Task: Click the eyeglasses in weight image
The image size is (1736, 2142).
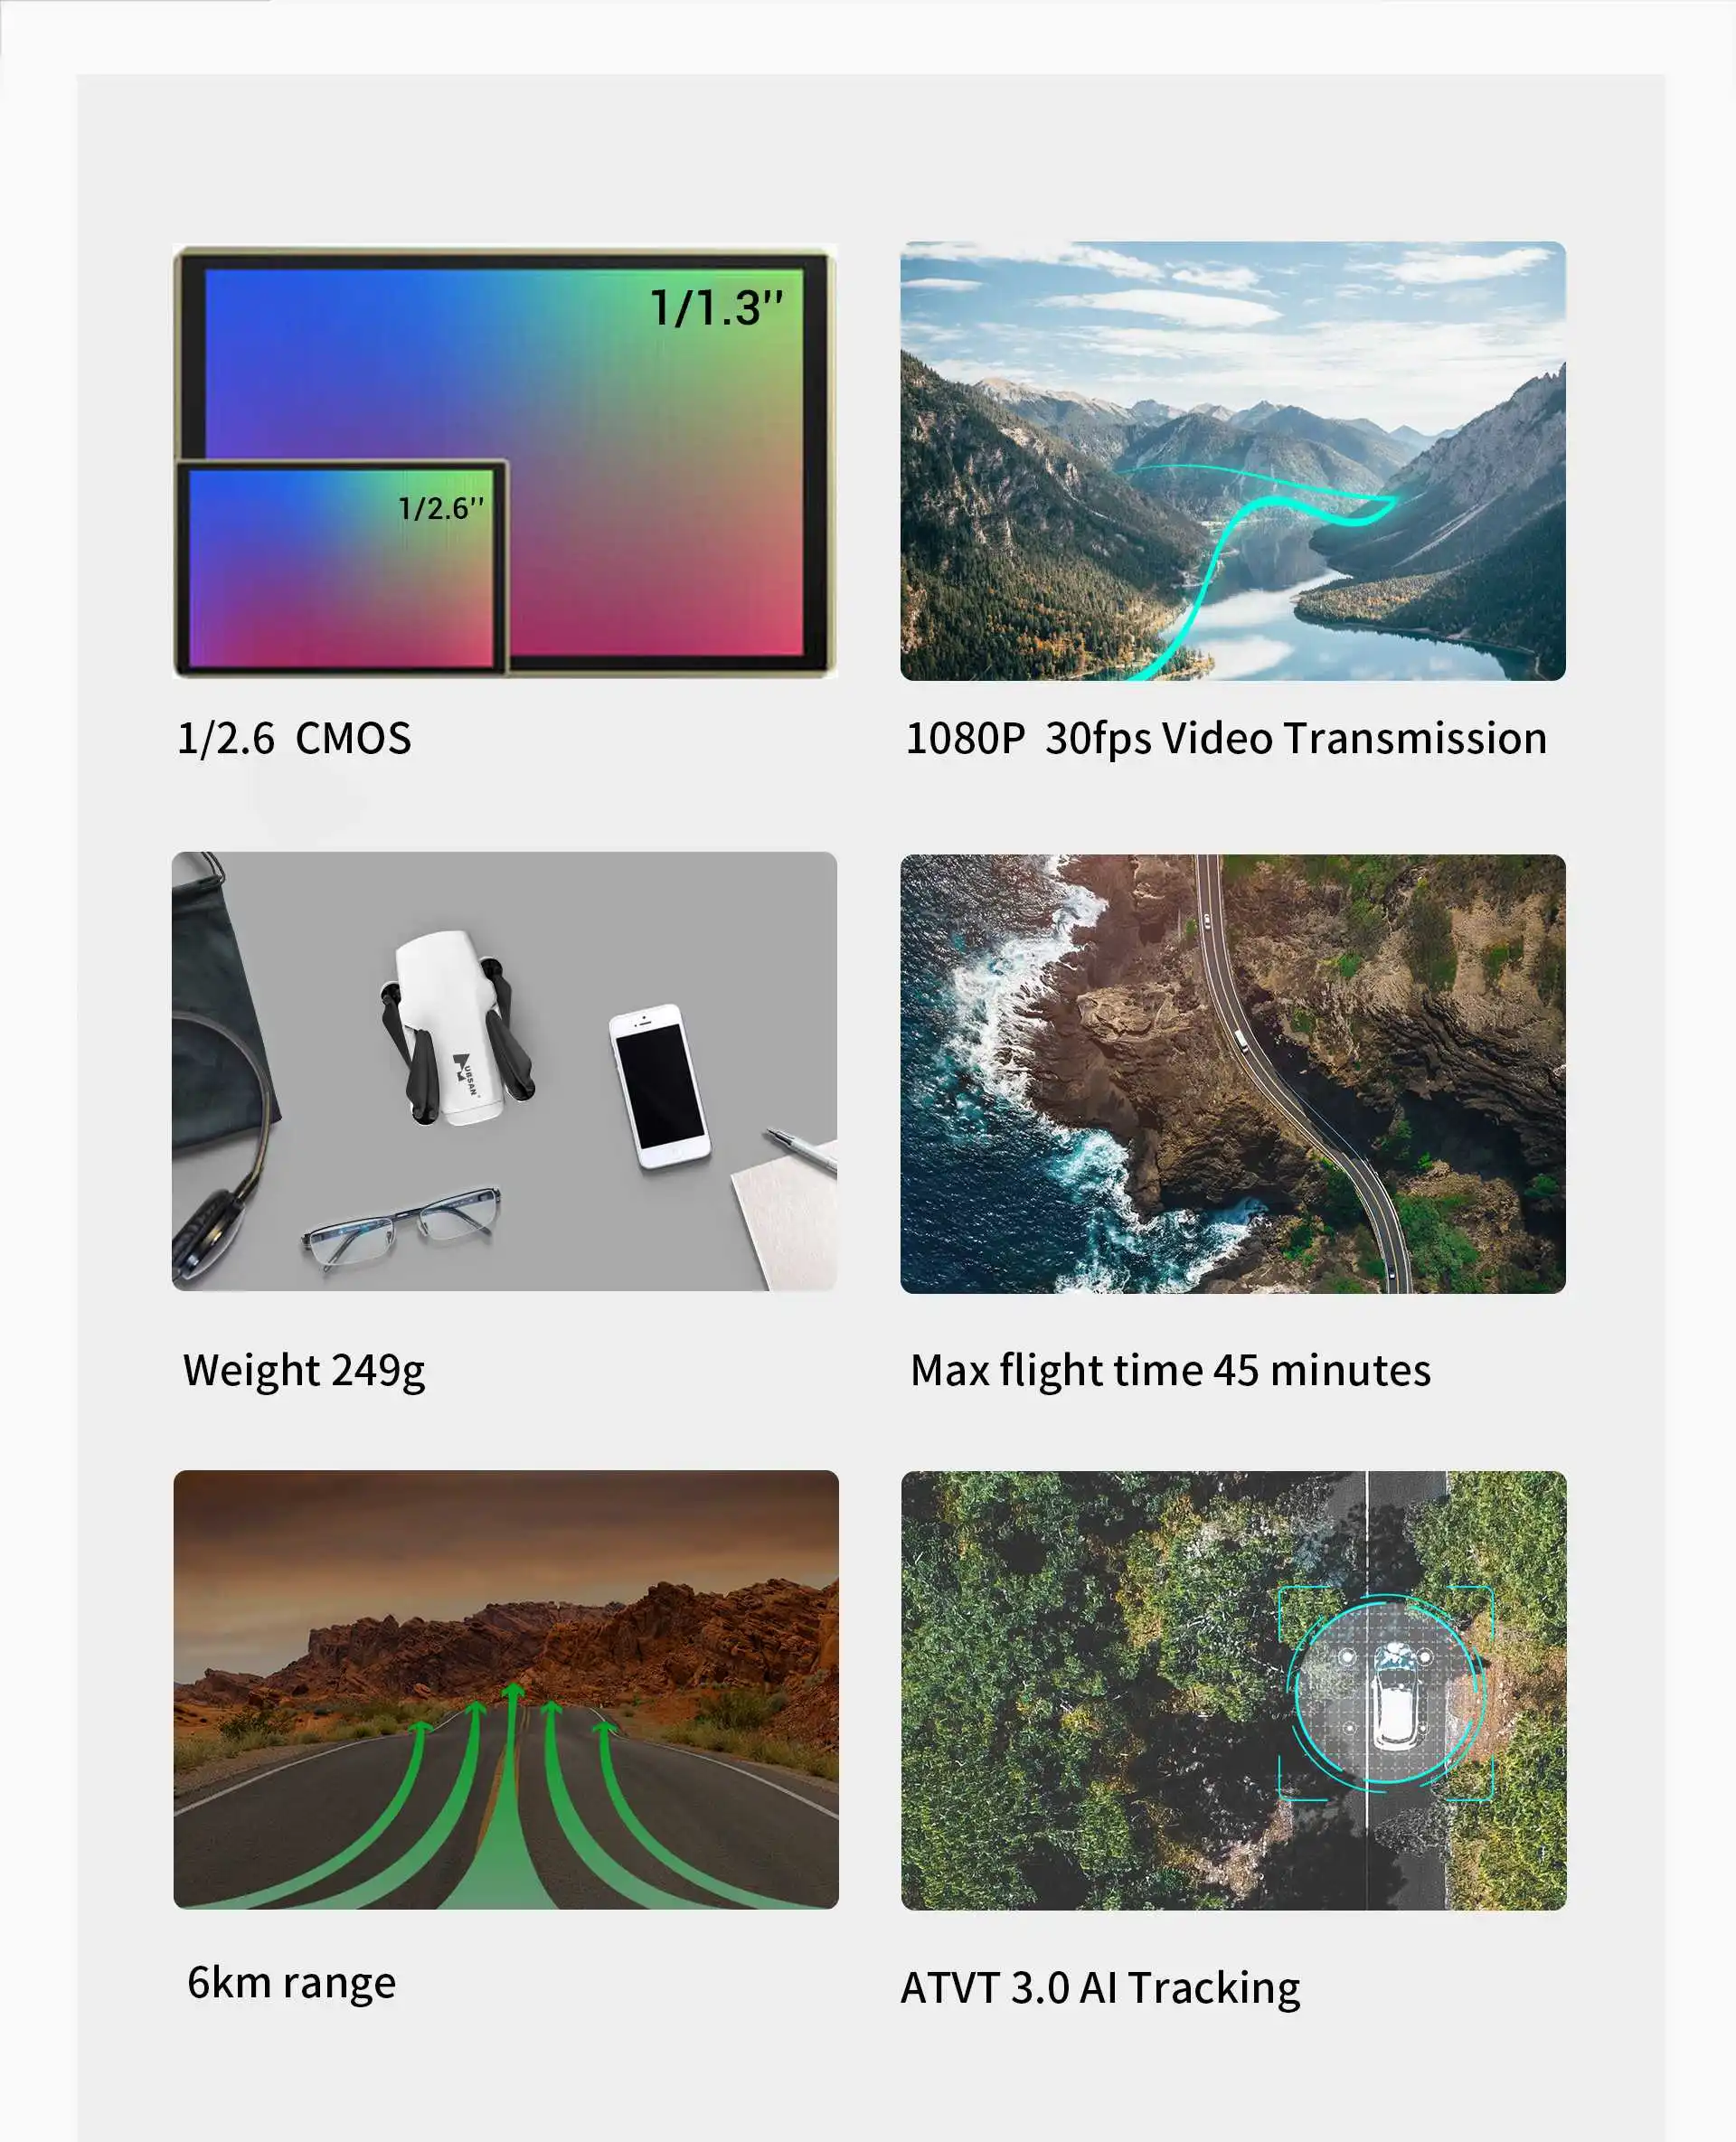Action: pyautogui.click(x=401, y=1225)
